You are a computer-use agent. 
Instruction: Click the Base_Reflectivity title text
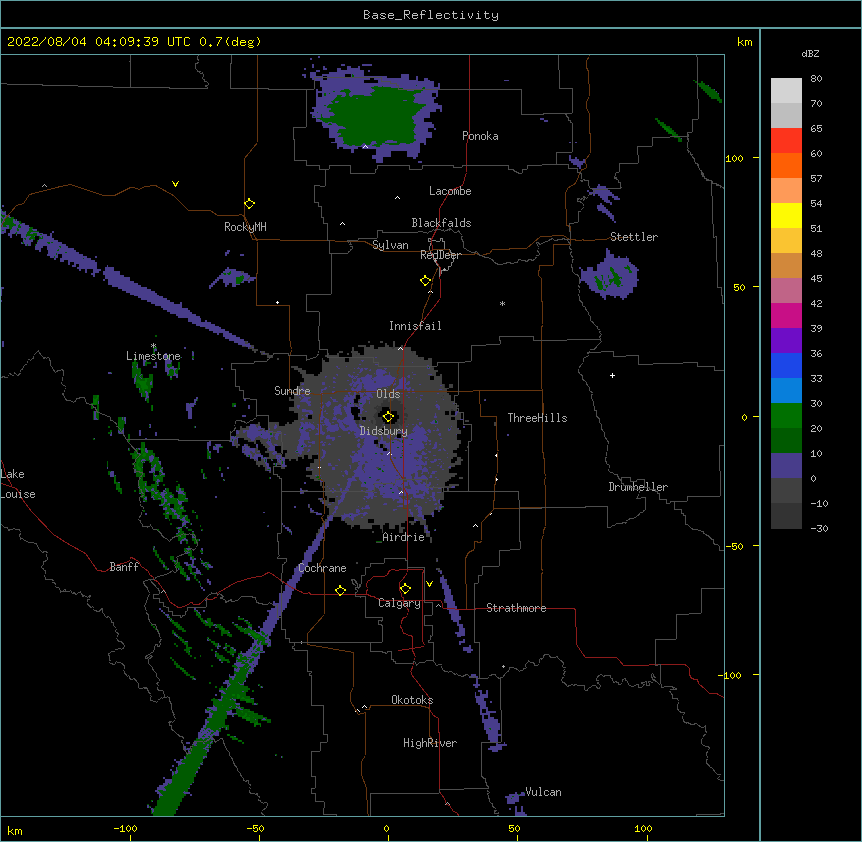431,15
